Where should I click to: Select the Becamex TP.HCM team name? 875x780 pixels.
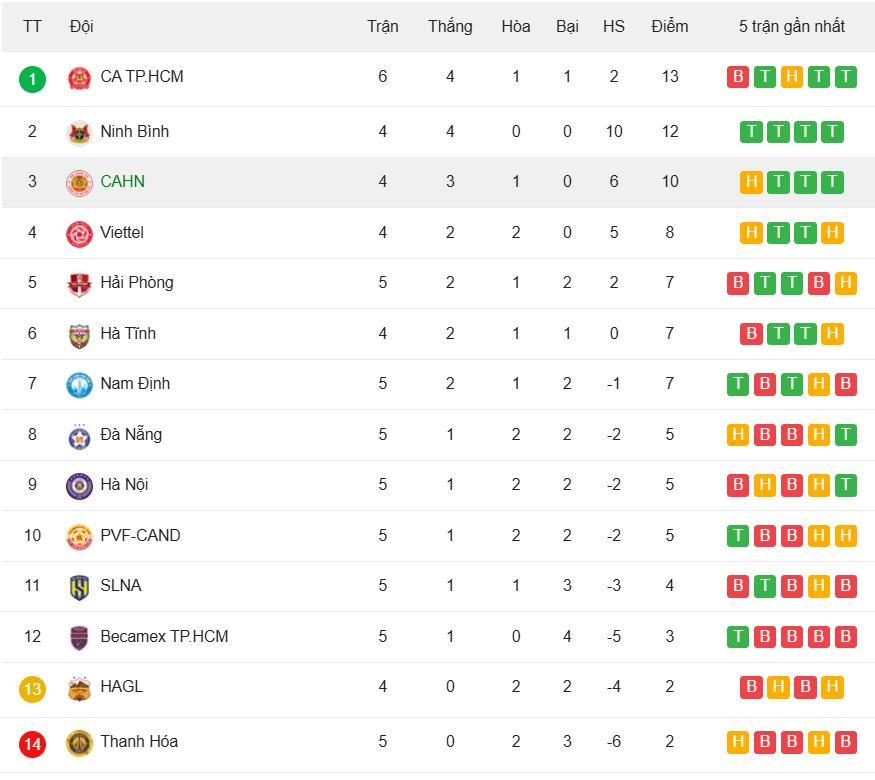pyautogui.click(x=164, y=636)
